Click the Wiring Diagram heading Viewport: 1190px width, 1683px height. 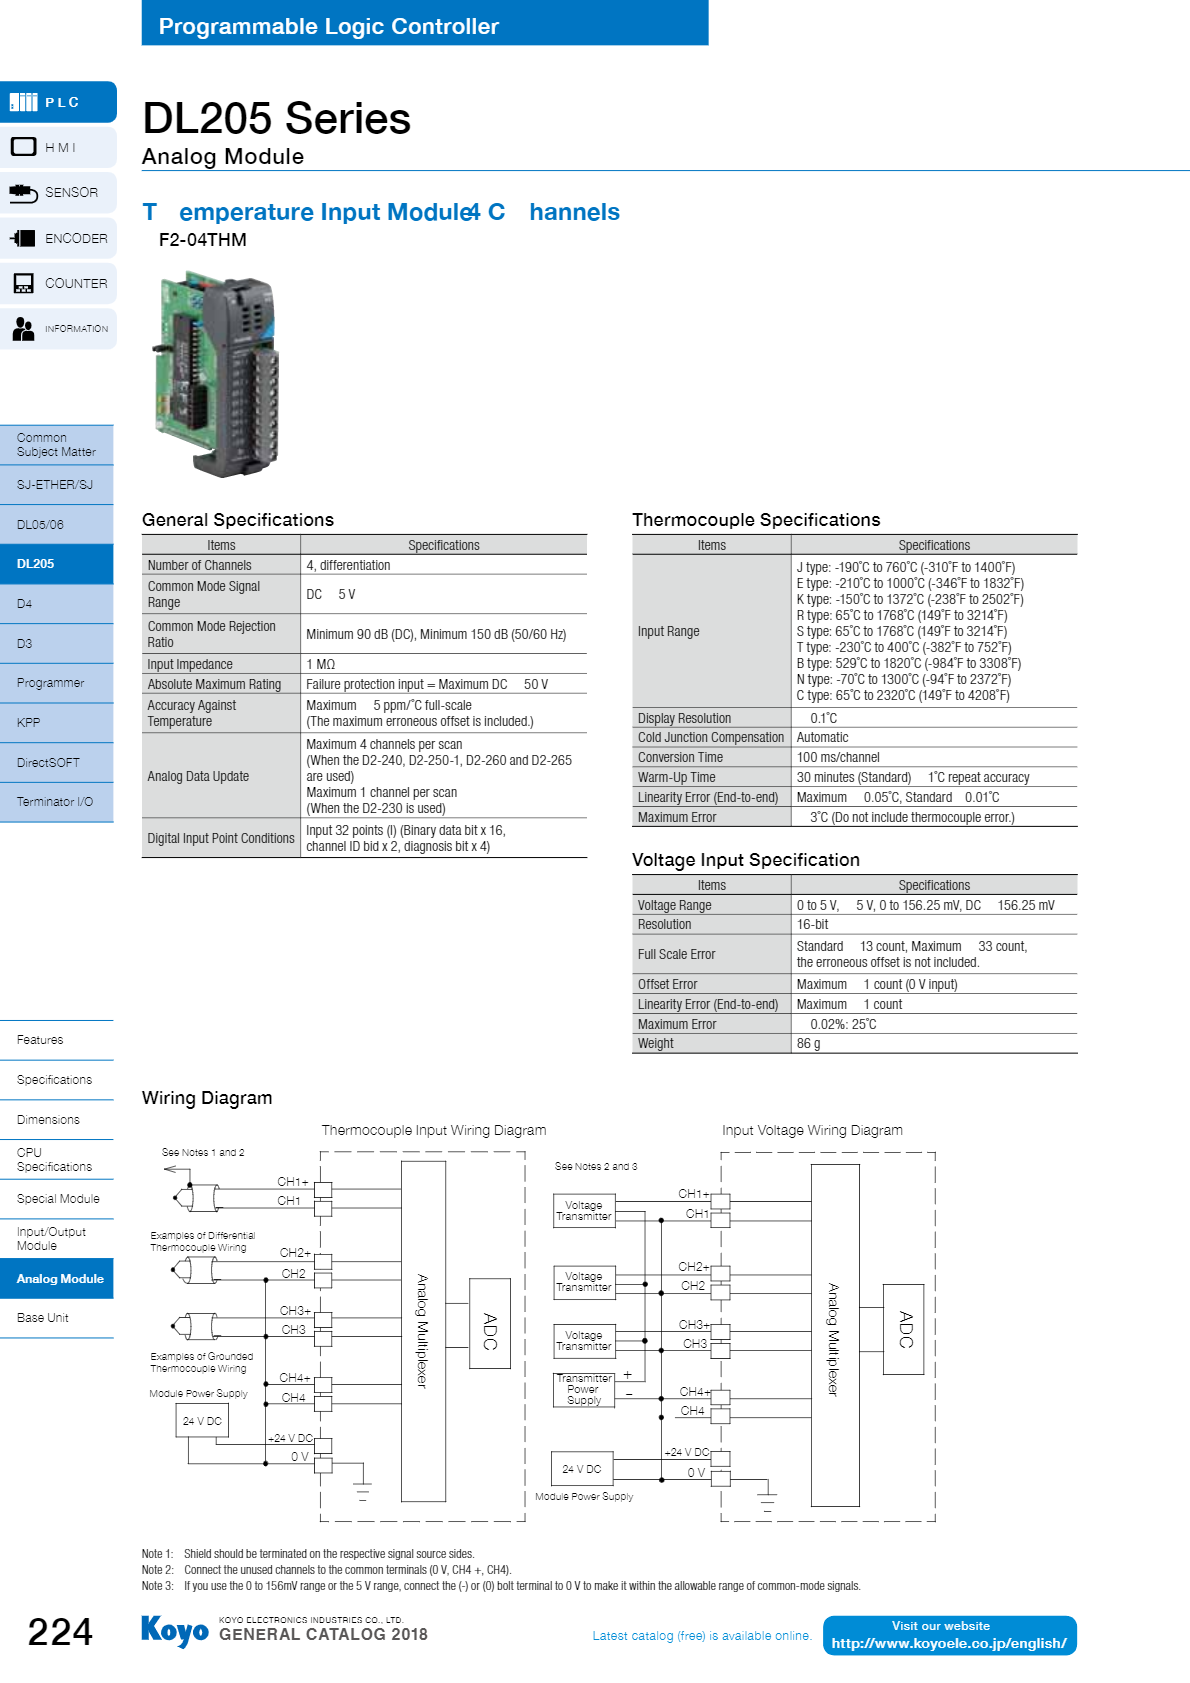(207, 1098)
